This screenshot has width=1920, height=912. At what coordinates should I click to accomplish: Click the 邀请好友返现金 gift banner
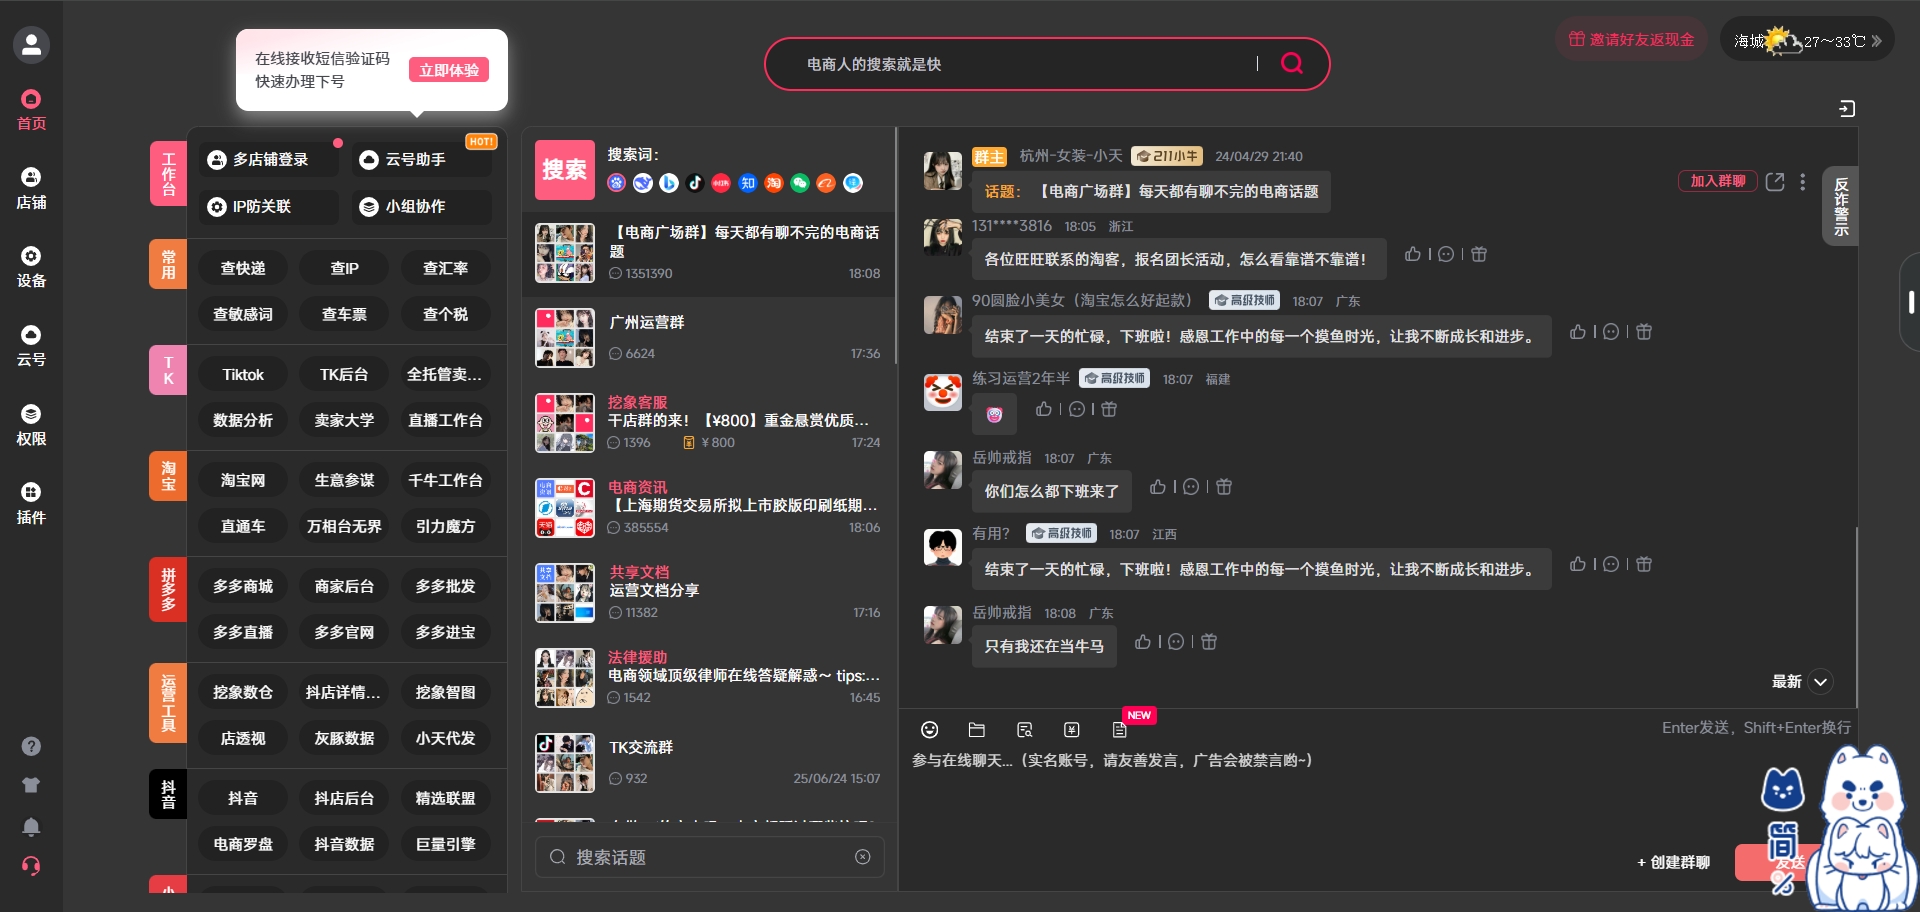[1630, 39]
